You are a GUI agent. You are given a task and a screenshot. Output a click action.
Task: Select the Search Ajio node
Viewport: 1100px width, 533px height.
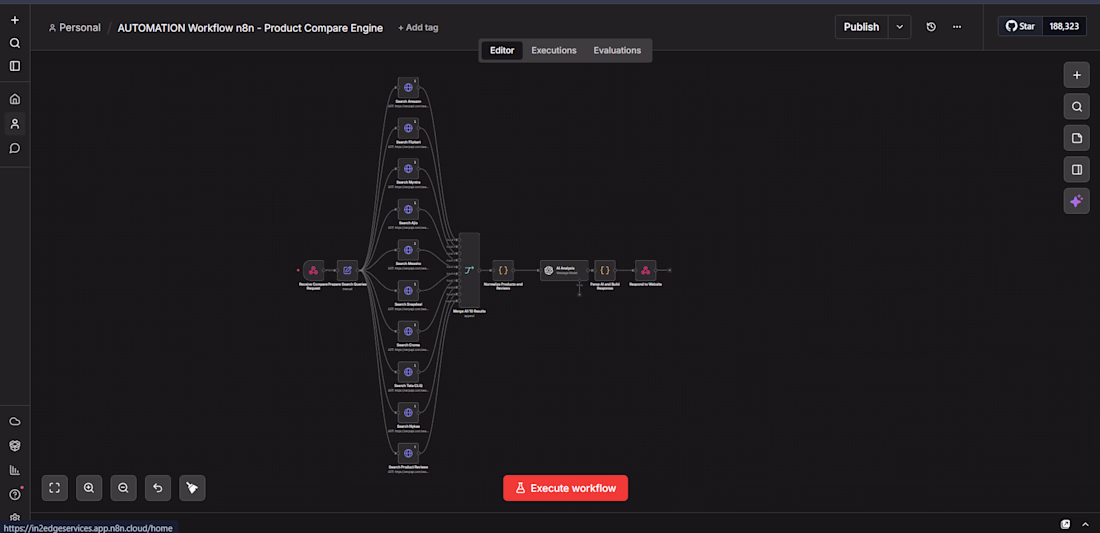408,210
